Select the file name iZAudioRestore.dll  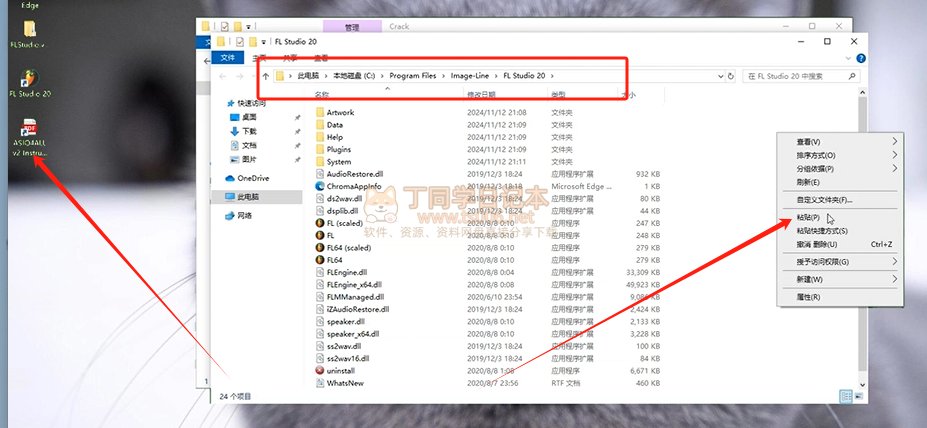point(358,309)
